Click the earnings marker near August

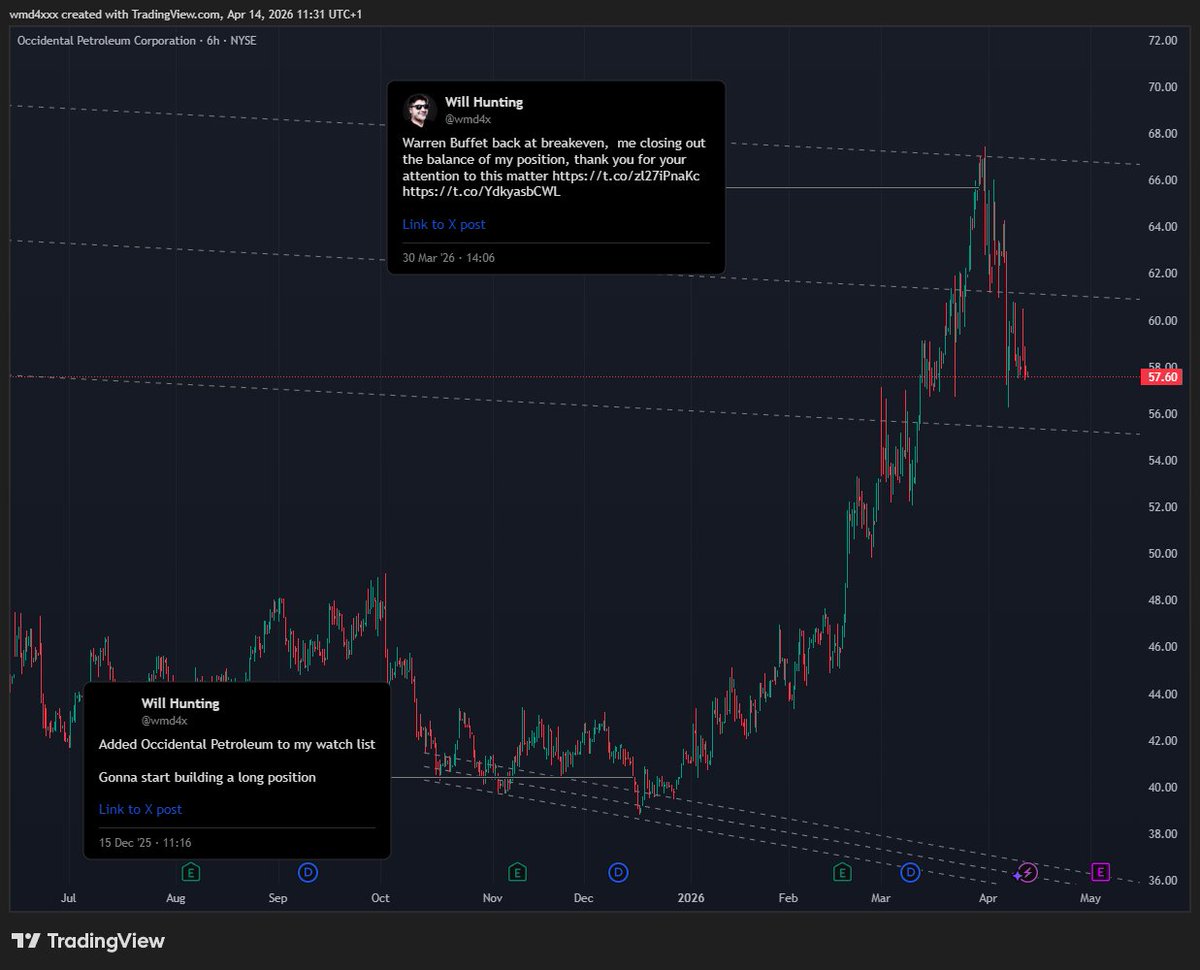191,872
